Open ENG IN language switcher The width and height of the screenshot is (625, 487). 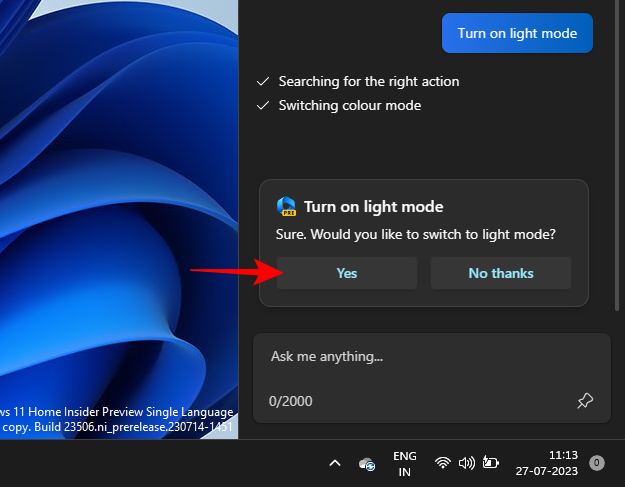[405, 463]
